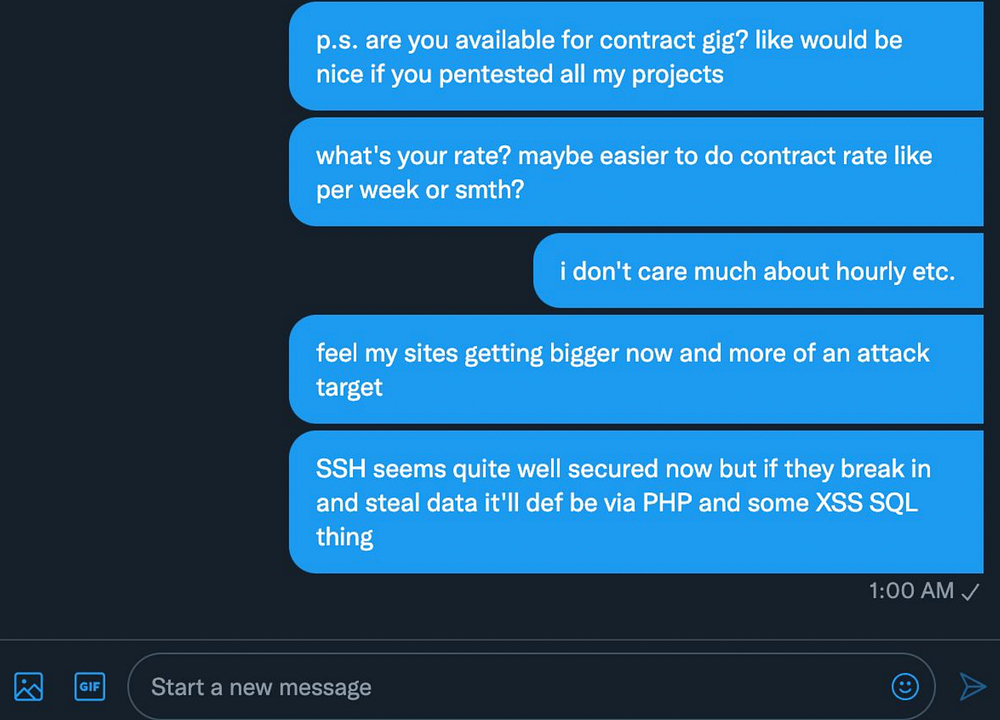Click the send message arrow icon
The height and width of the screenshot is (720, 1000).
[973, 687]
